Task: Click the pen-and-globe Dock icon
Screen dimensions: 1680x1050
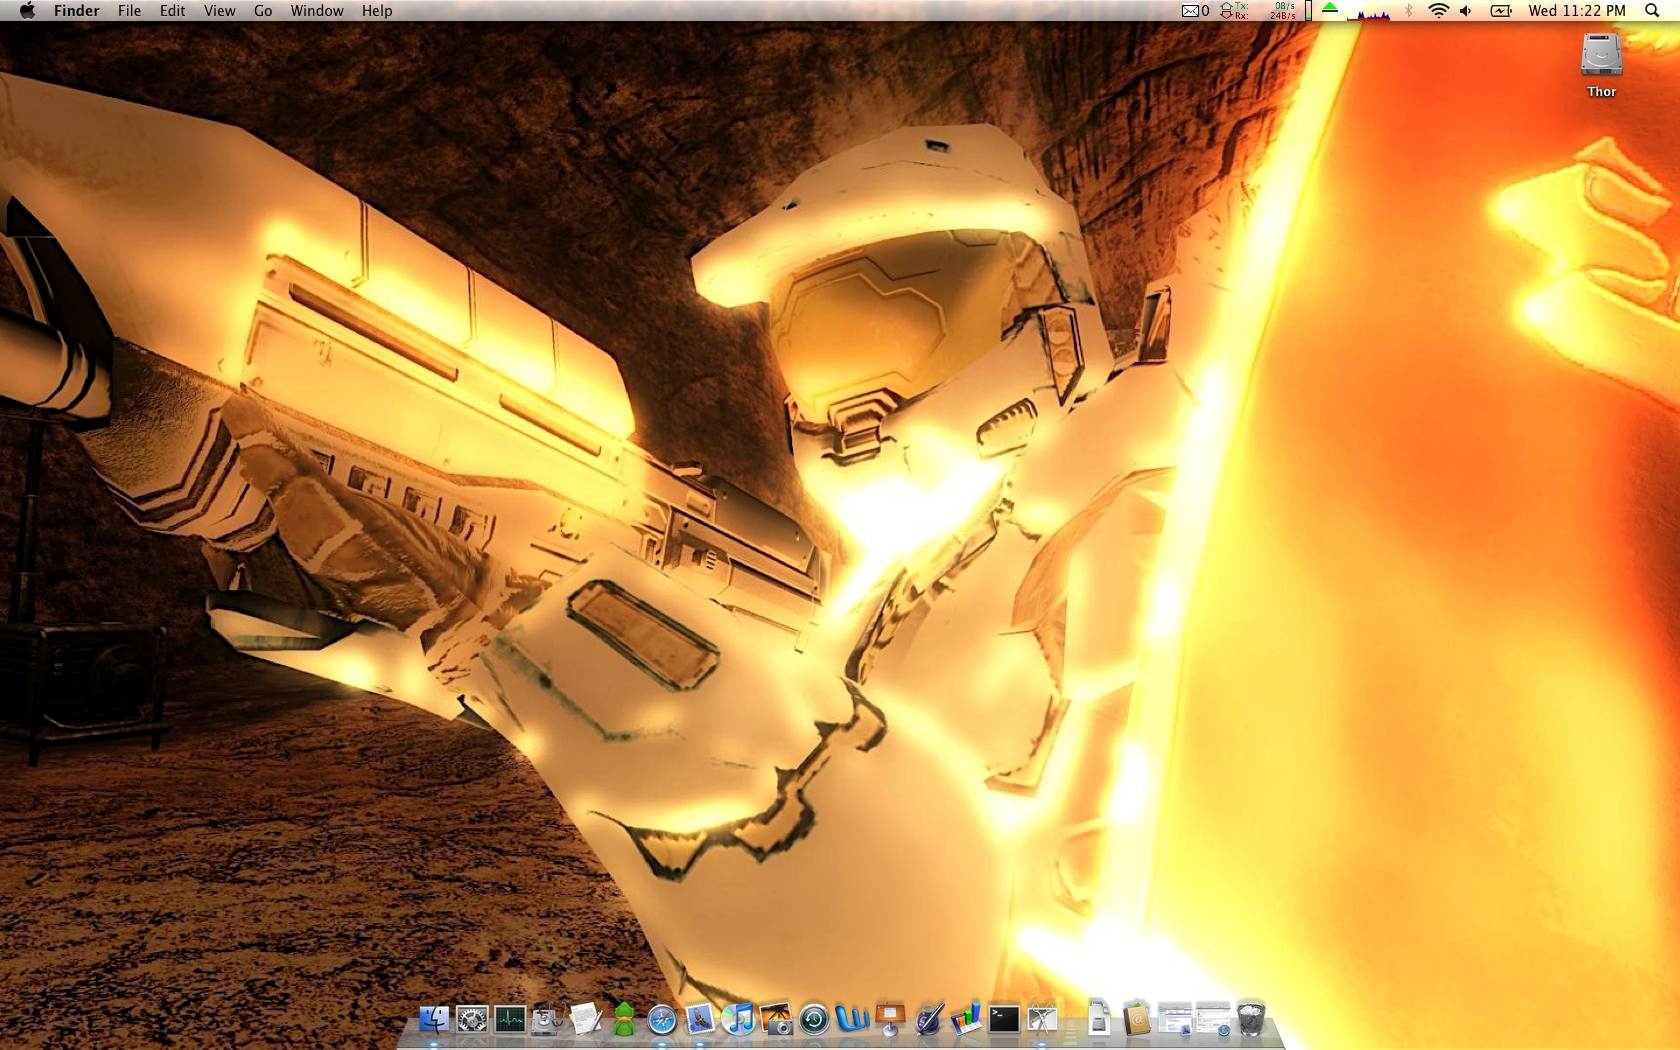Action: click(x=928, y=1019)
